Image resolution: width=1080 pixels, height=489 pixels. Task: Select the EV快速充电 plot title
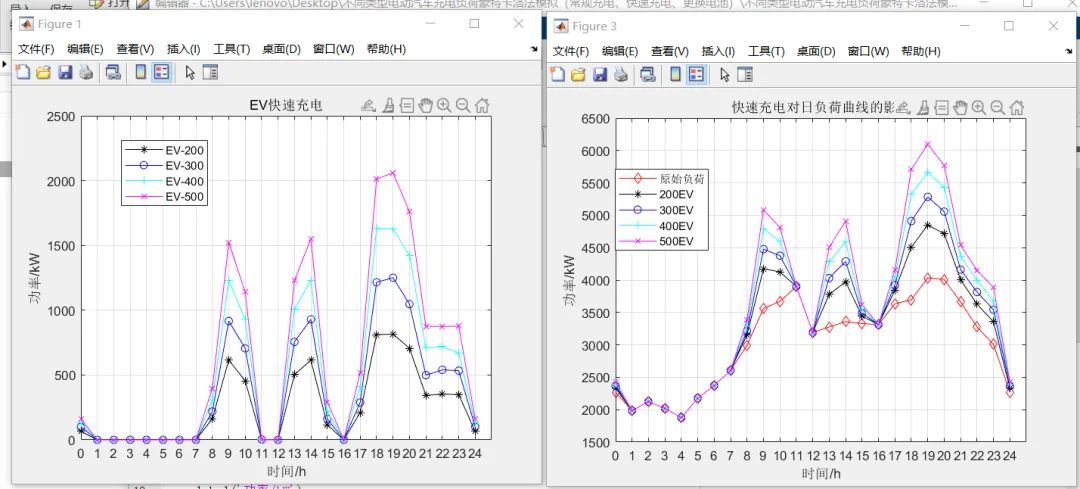click(x=286, y=105)
